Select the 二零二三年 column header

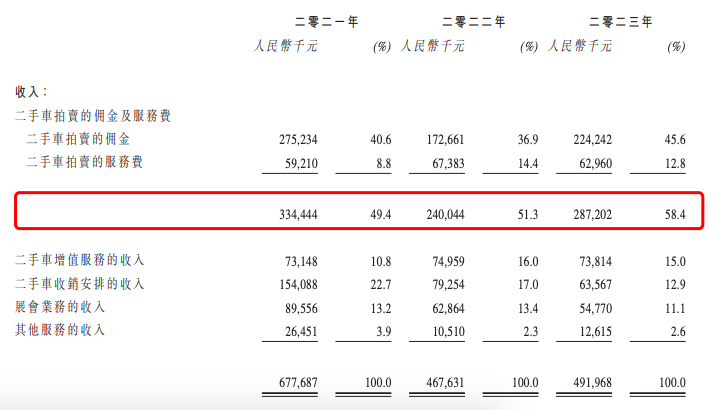[622, 21]
